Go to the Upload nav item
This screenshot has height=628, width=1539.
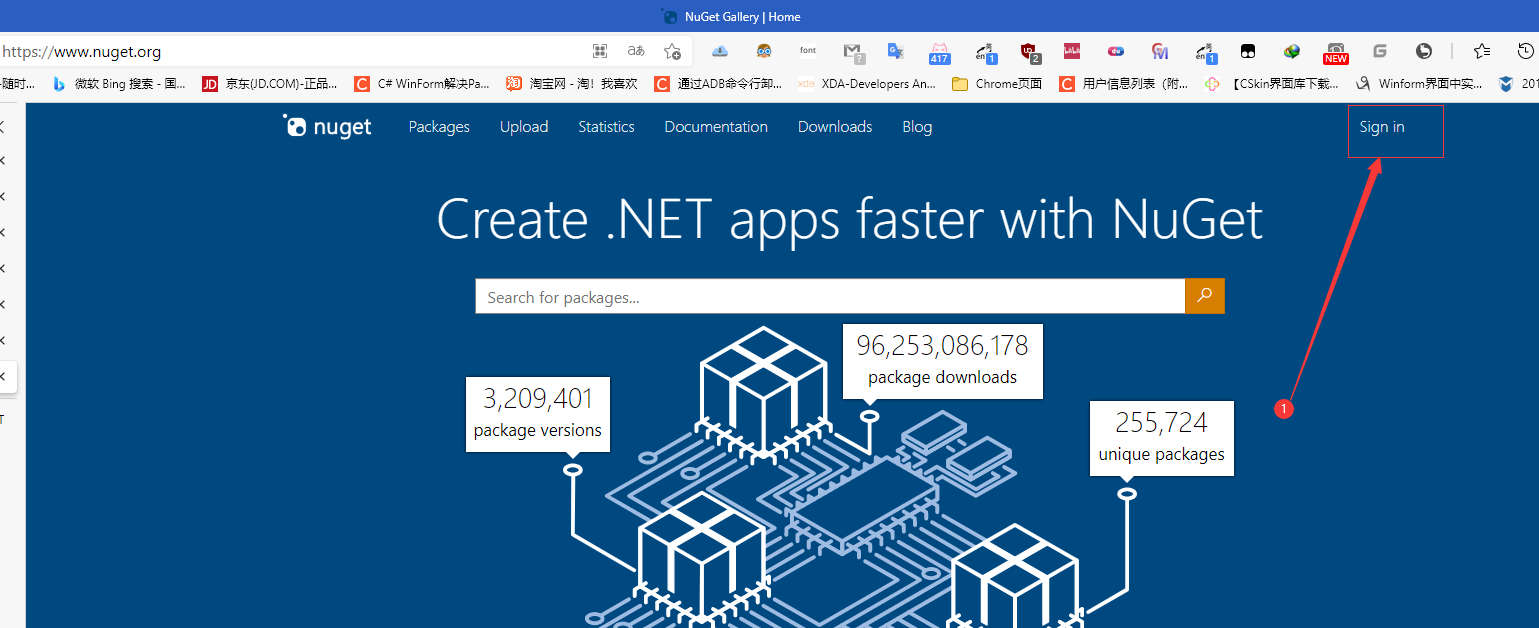[x=524, y=127]
